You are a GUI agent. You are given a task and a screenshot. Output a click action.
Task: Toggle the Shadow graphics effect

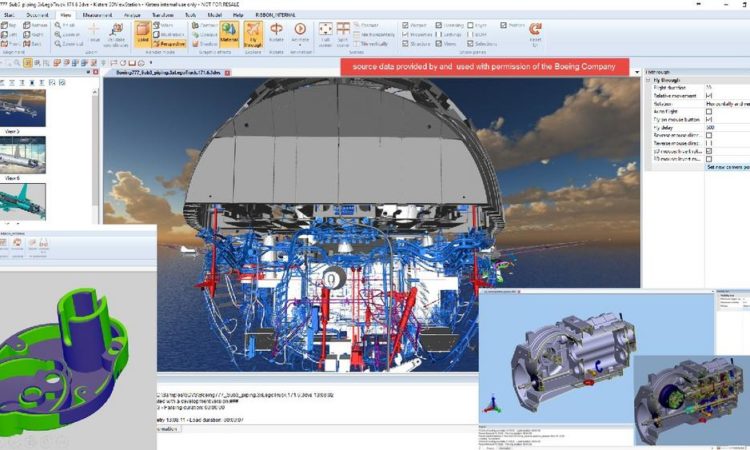click(x=204, y=44)
